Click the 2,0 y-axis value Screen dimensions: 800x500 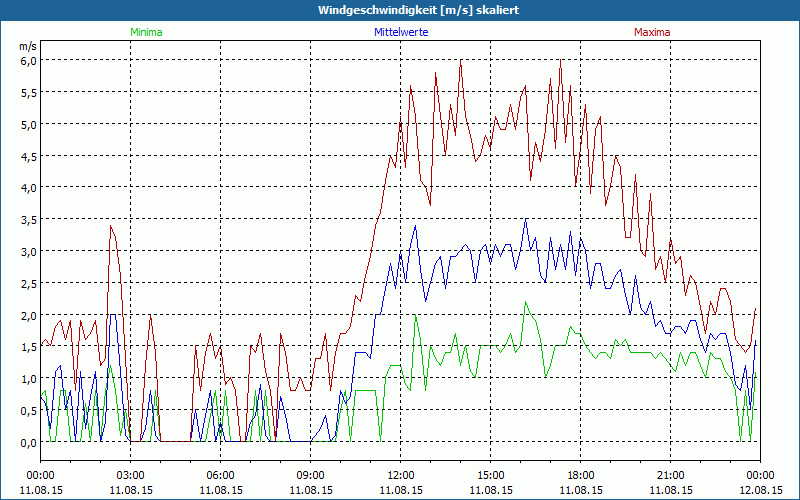(29, 316)
